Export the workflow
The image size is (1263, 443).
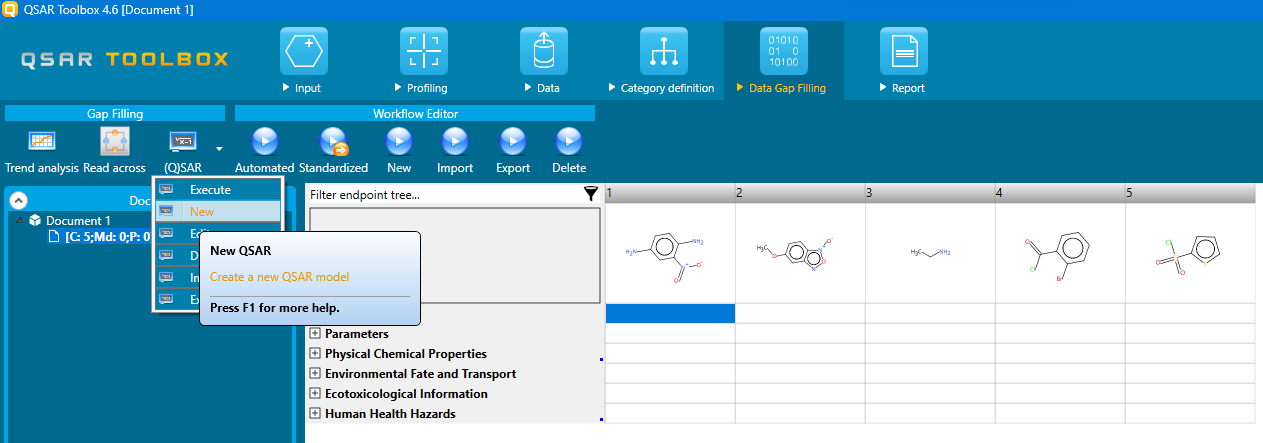(513, 151)
